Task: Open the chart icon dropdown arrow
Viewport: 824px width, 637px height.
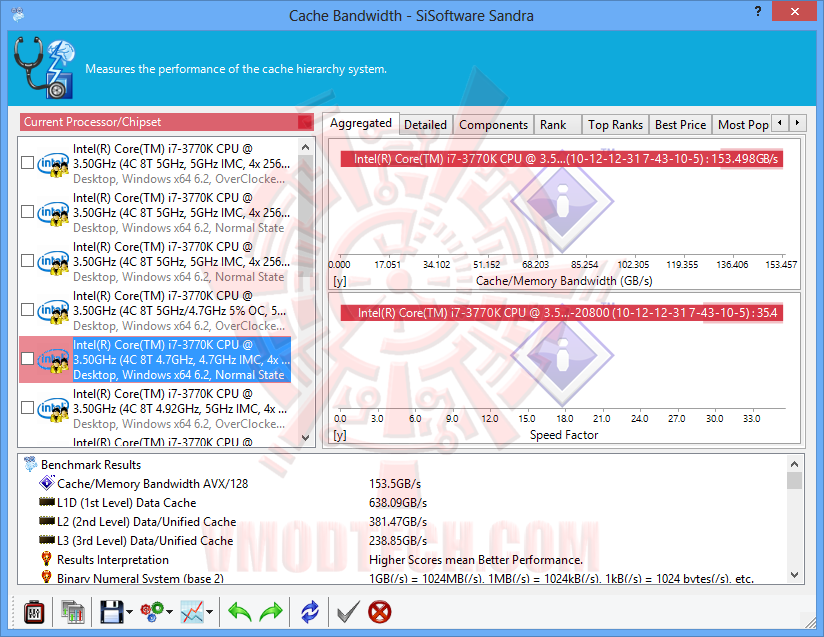Action: [209, 612]
